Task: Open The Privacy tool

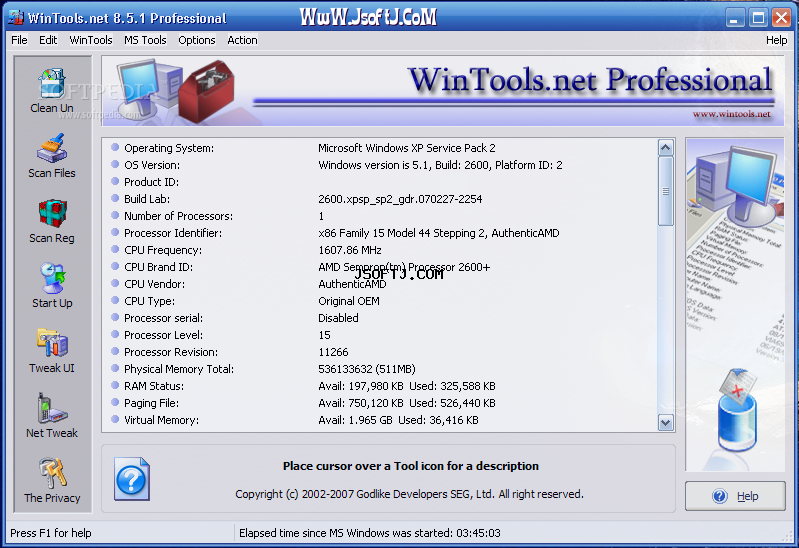Action: pos(52,481)
